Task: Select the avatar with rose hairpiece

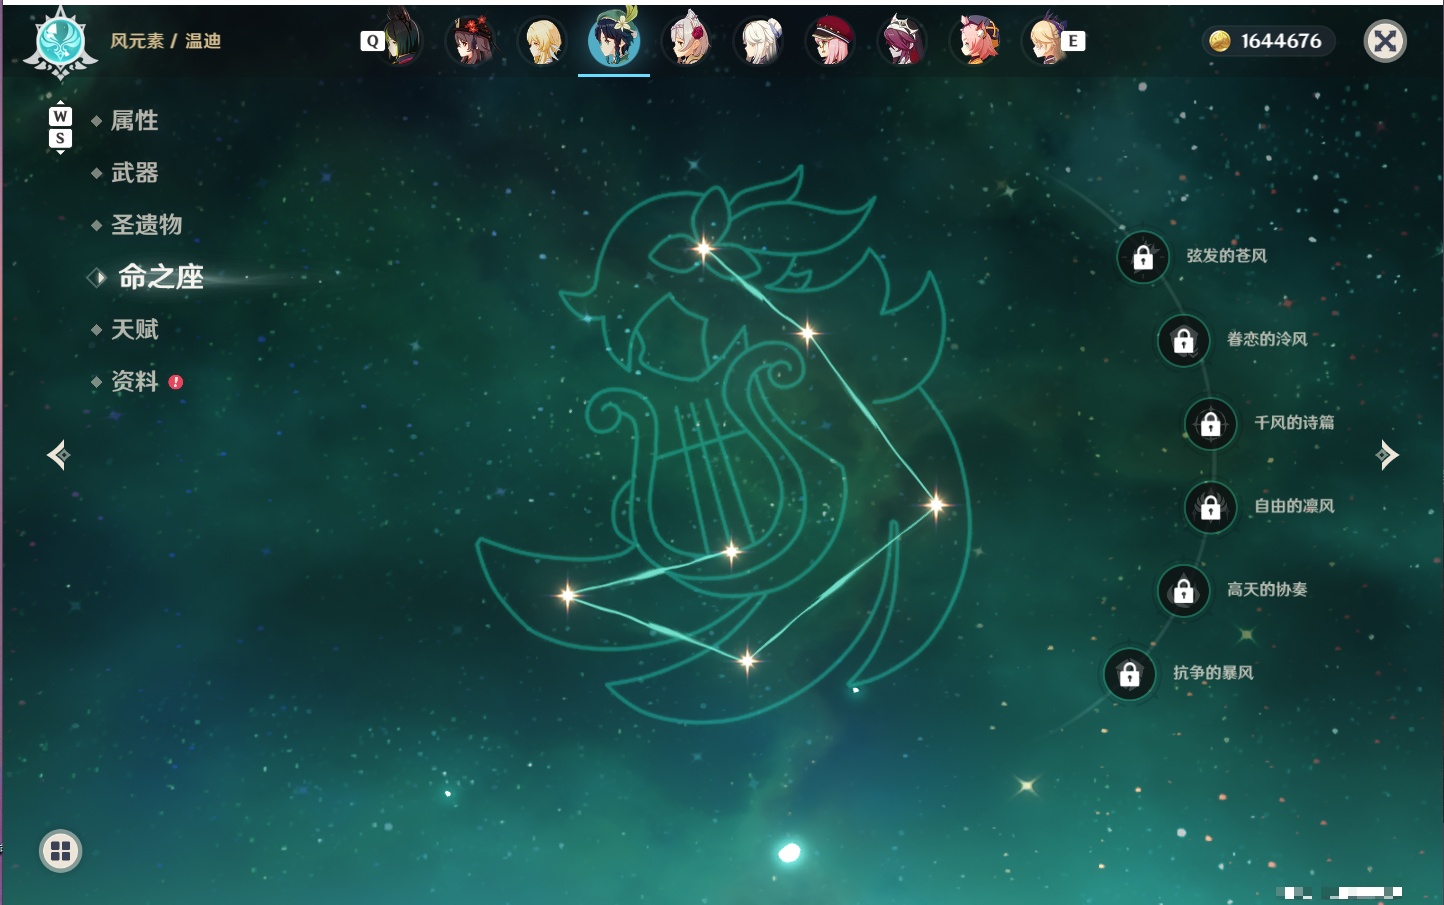Action: (x=688, y=40)
